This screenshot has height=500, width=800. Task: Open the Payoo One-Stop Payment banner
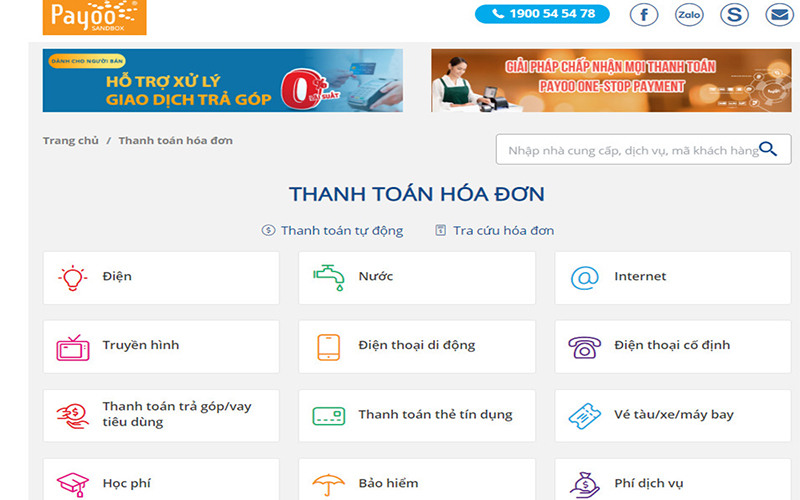610,81
